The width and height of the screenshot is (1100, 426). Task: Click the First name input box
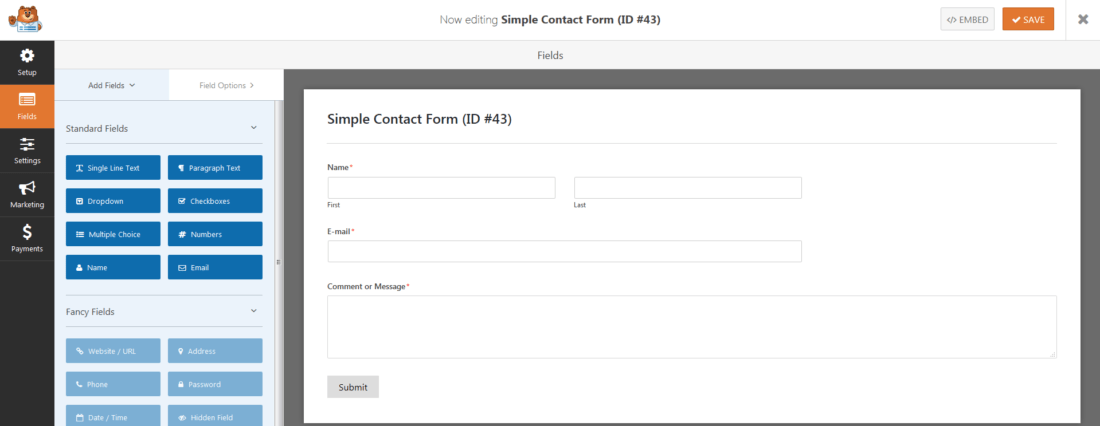point(441,187)
